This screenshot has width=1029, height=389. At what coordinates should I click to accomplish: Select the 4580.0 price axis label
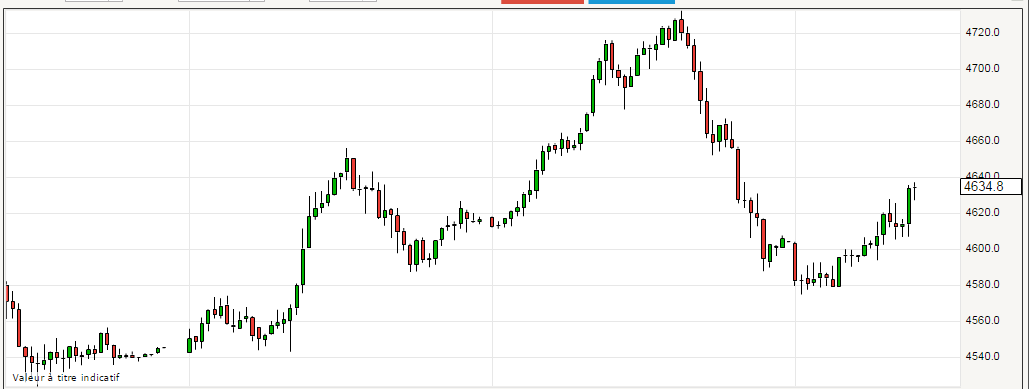(x=982, y=285)
